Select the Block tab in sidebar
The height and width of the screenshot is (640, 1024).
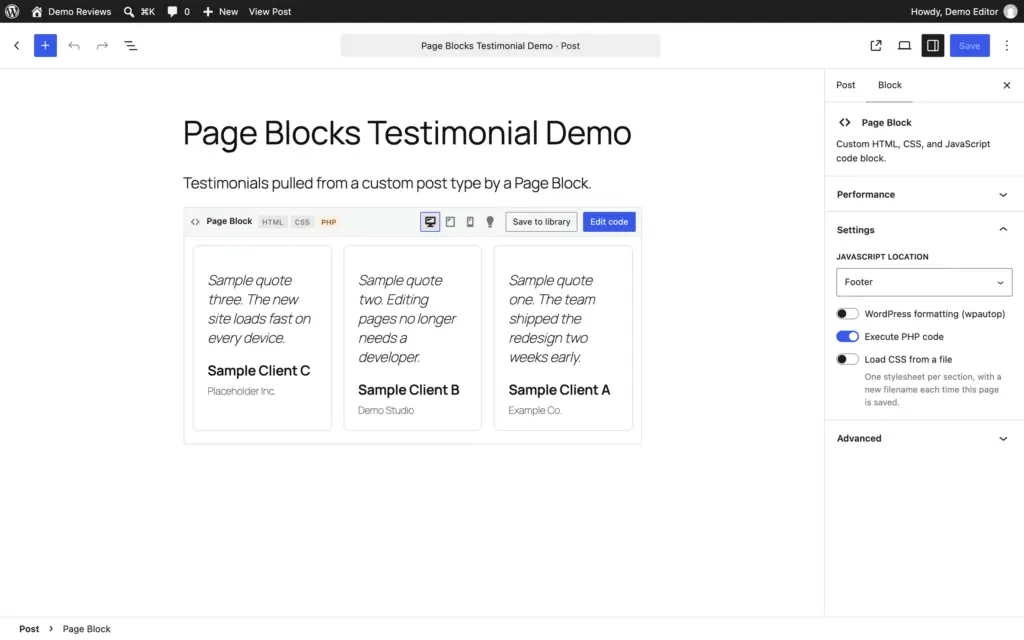coord(889,85)
